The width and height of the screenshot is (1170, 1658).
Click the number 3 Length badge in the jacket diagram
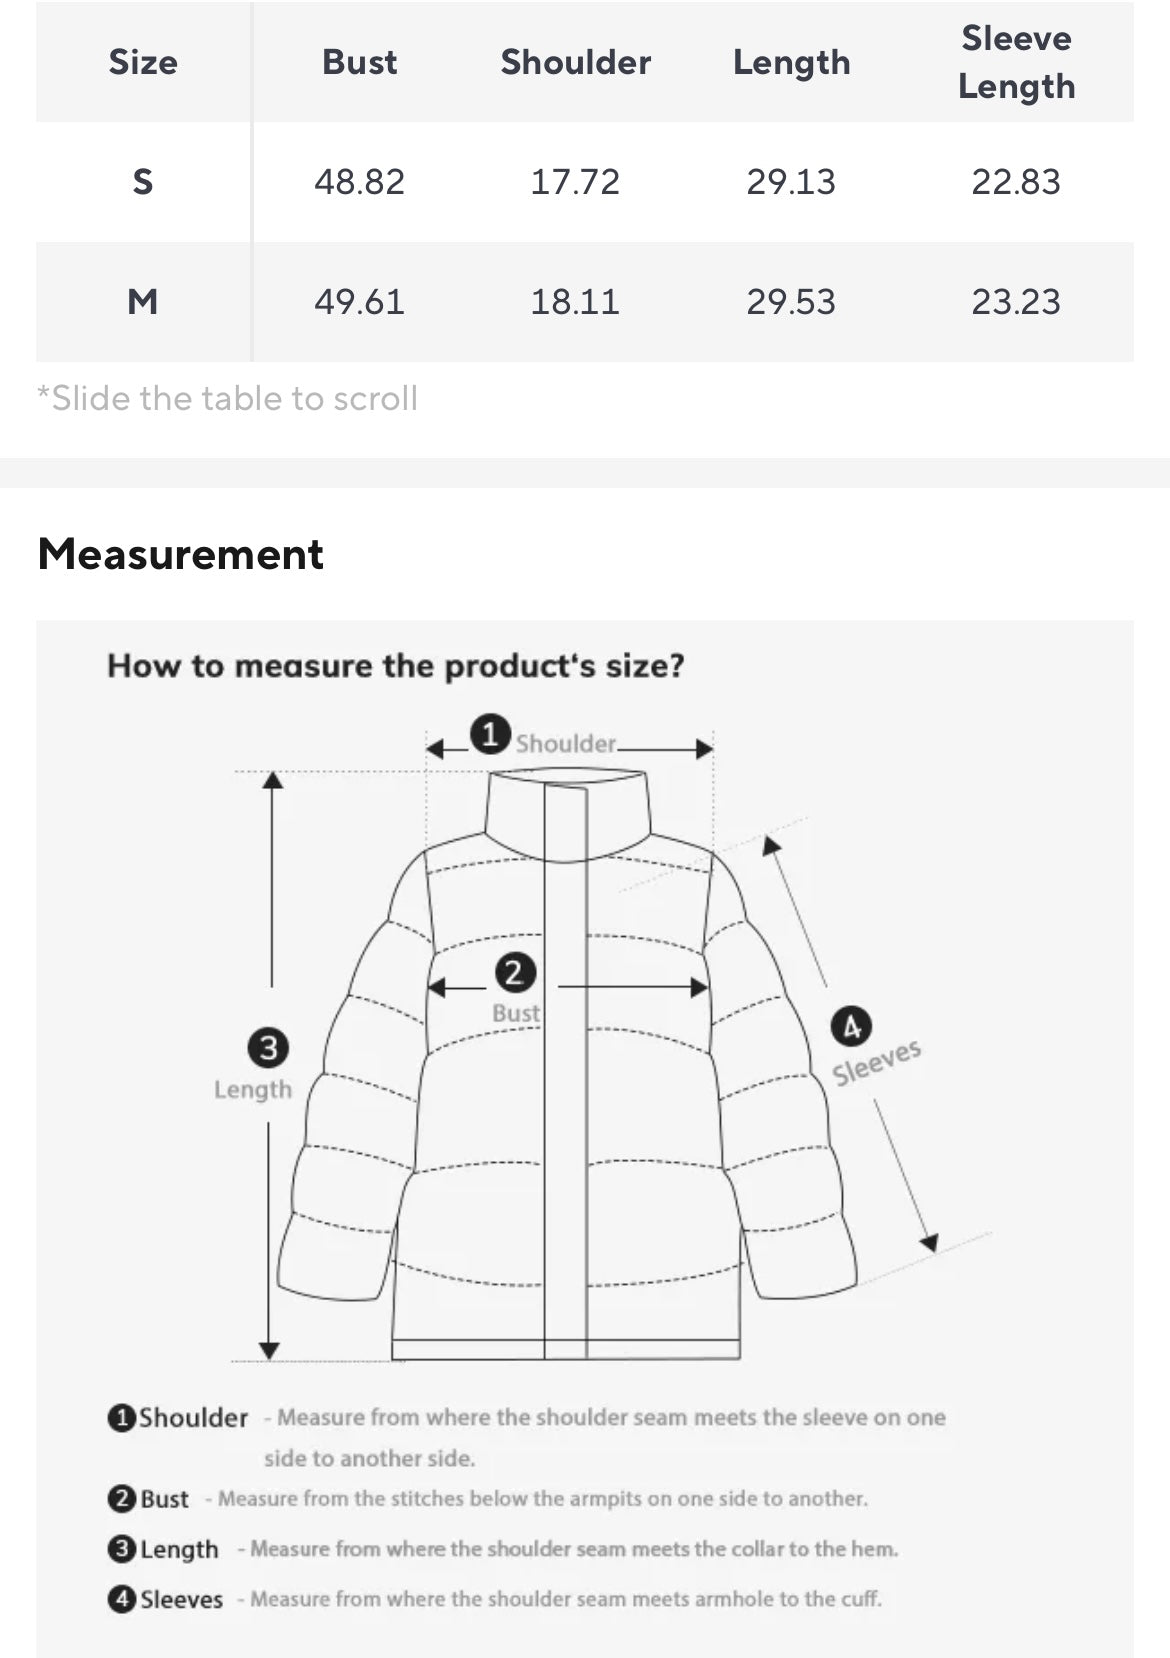coord(268,1048)
